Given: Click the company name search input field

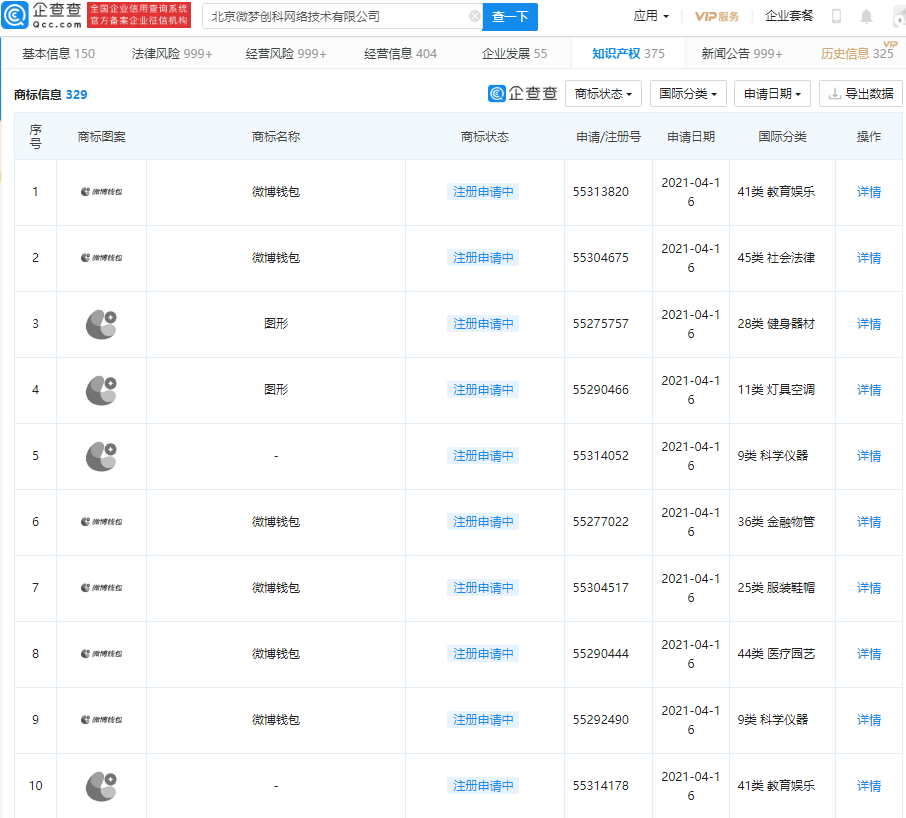Looking at the screenshot, I should click(x=342, y=16).
